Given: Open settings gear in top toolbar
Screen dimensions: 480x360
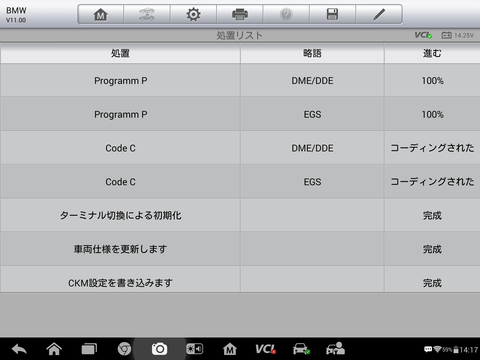Looking at the screenshot, I should click(193, 14).
